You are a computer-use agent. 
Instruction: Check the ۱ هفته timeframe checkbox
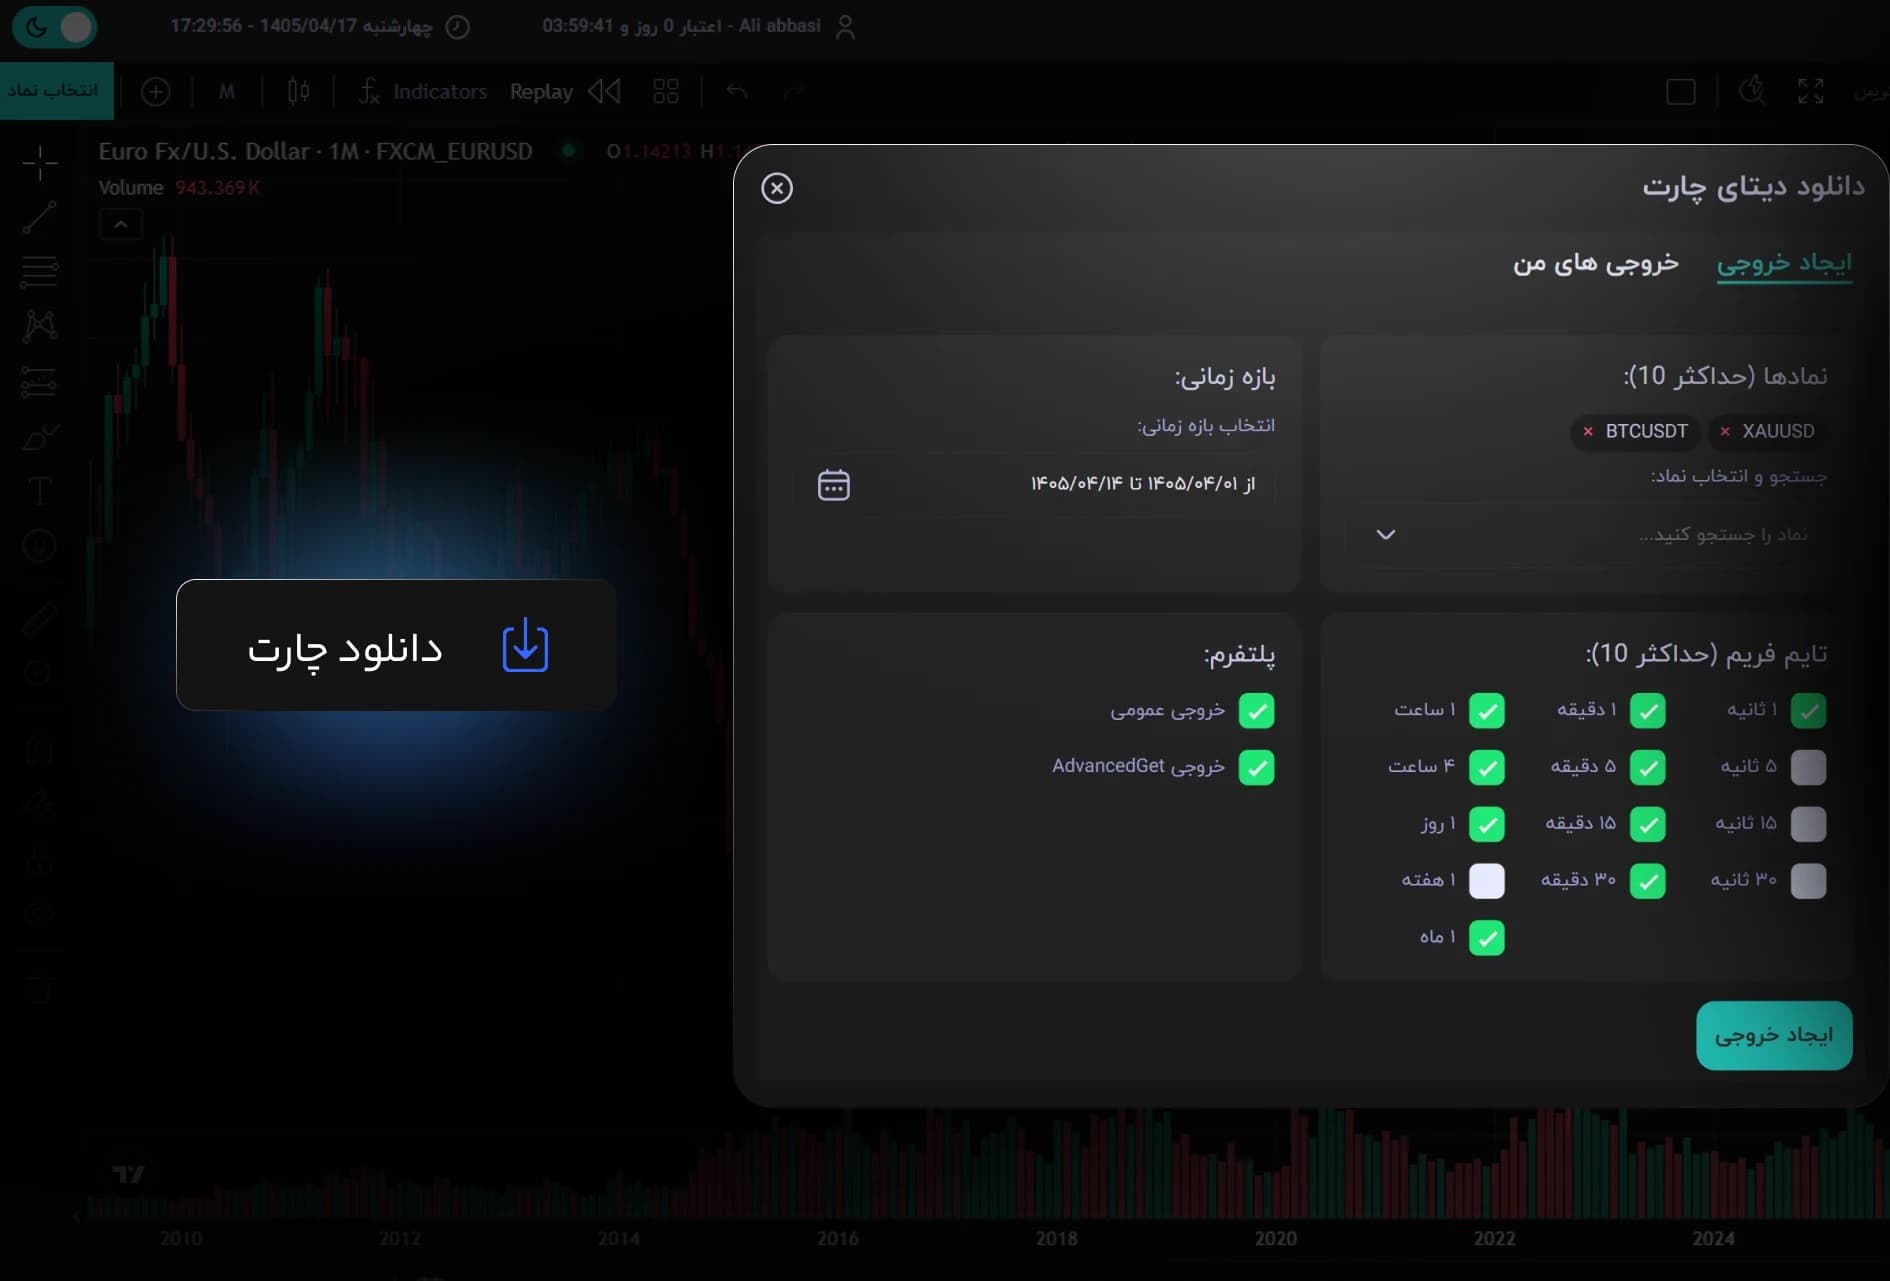(x=1487, y=881)
